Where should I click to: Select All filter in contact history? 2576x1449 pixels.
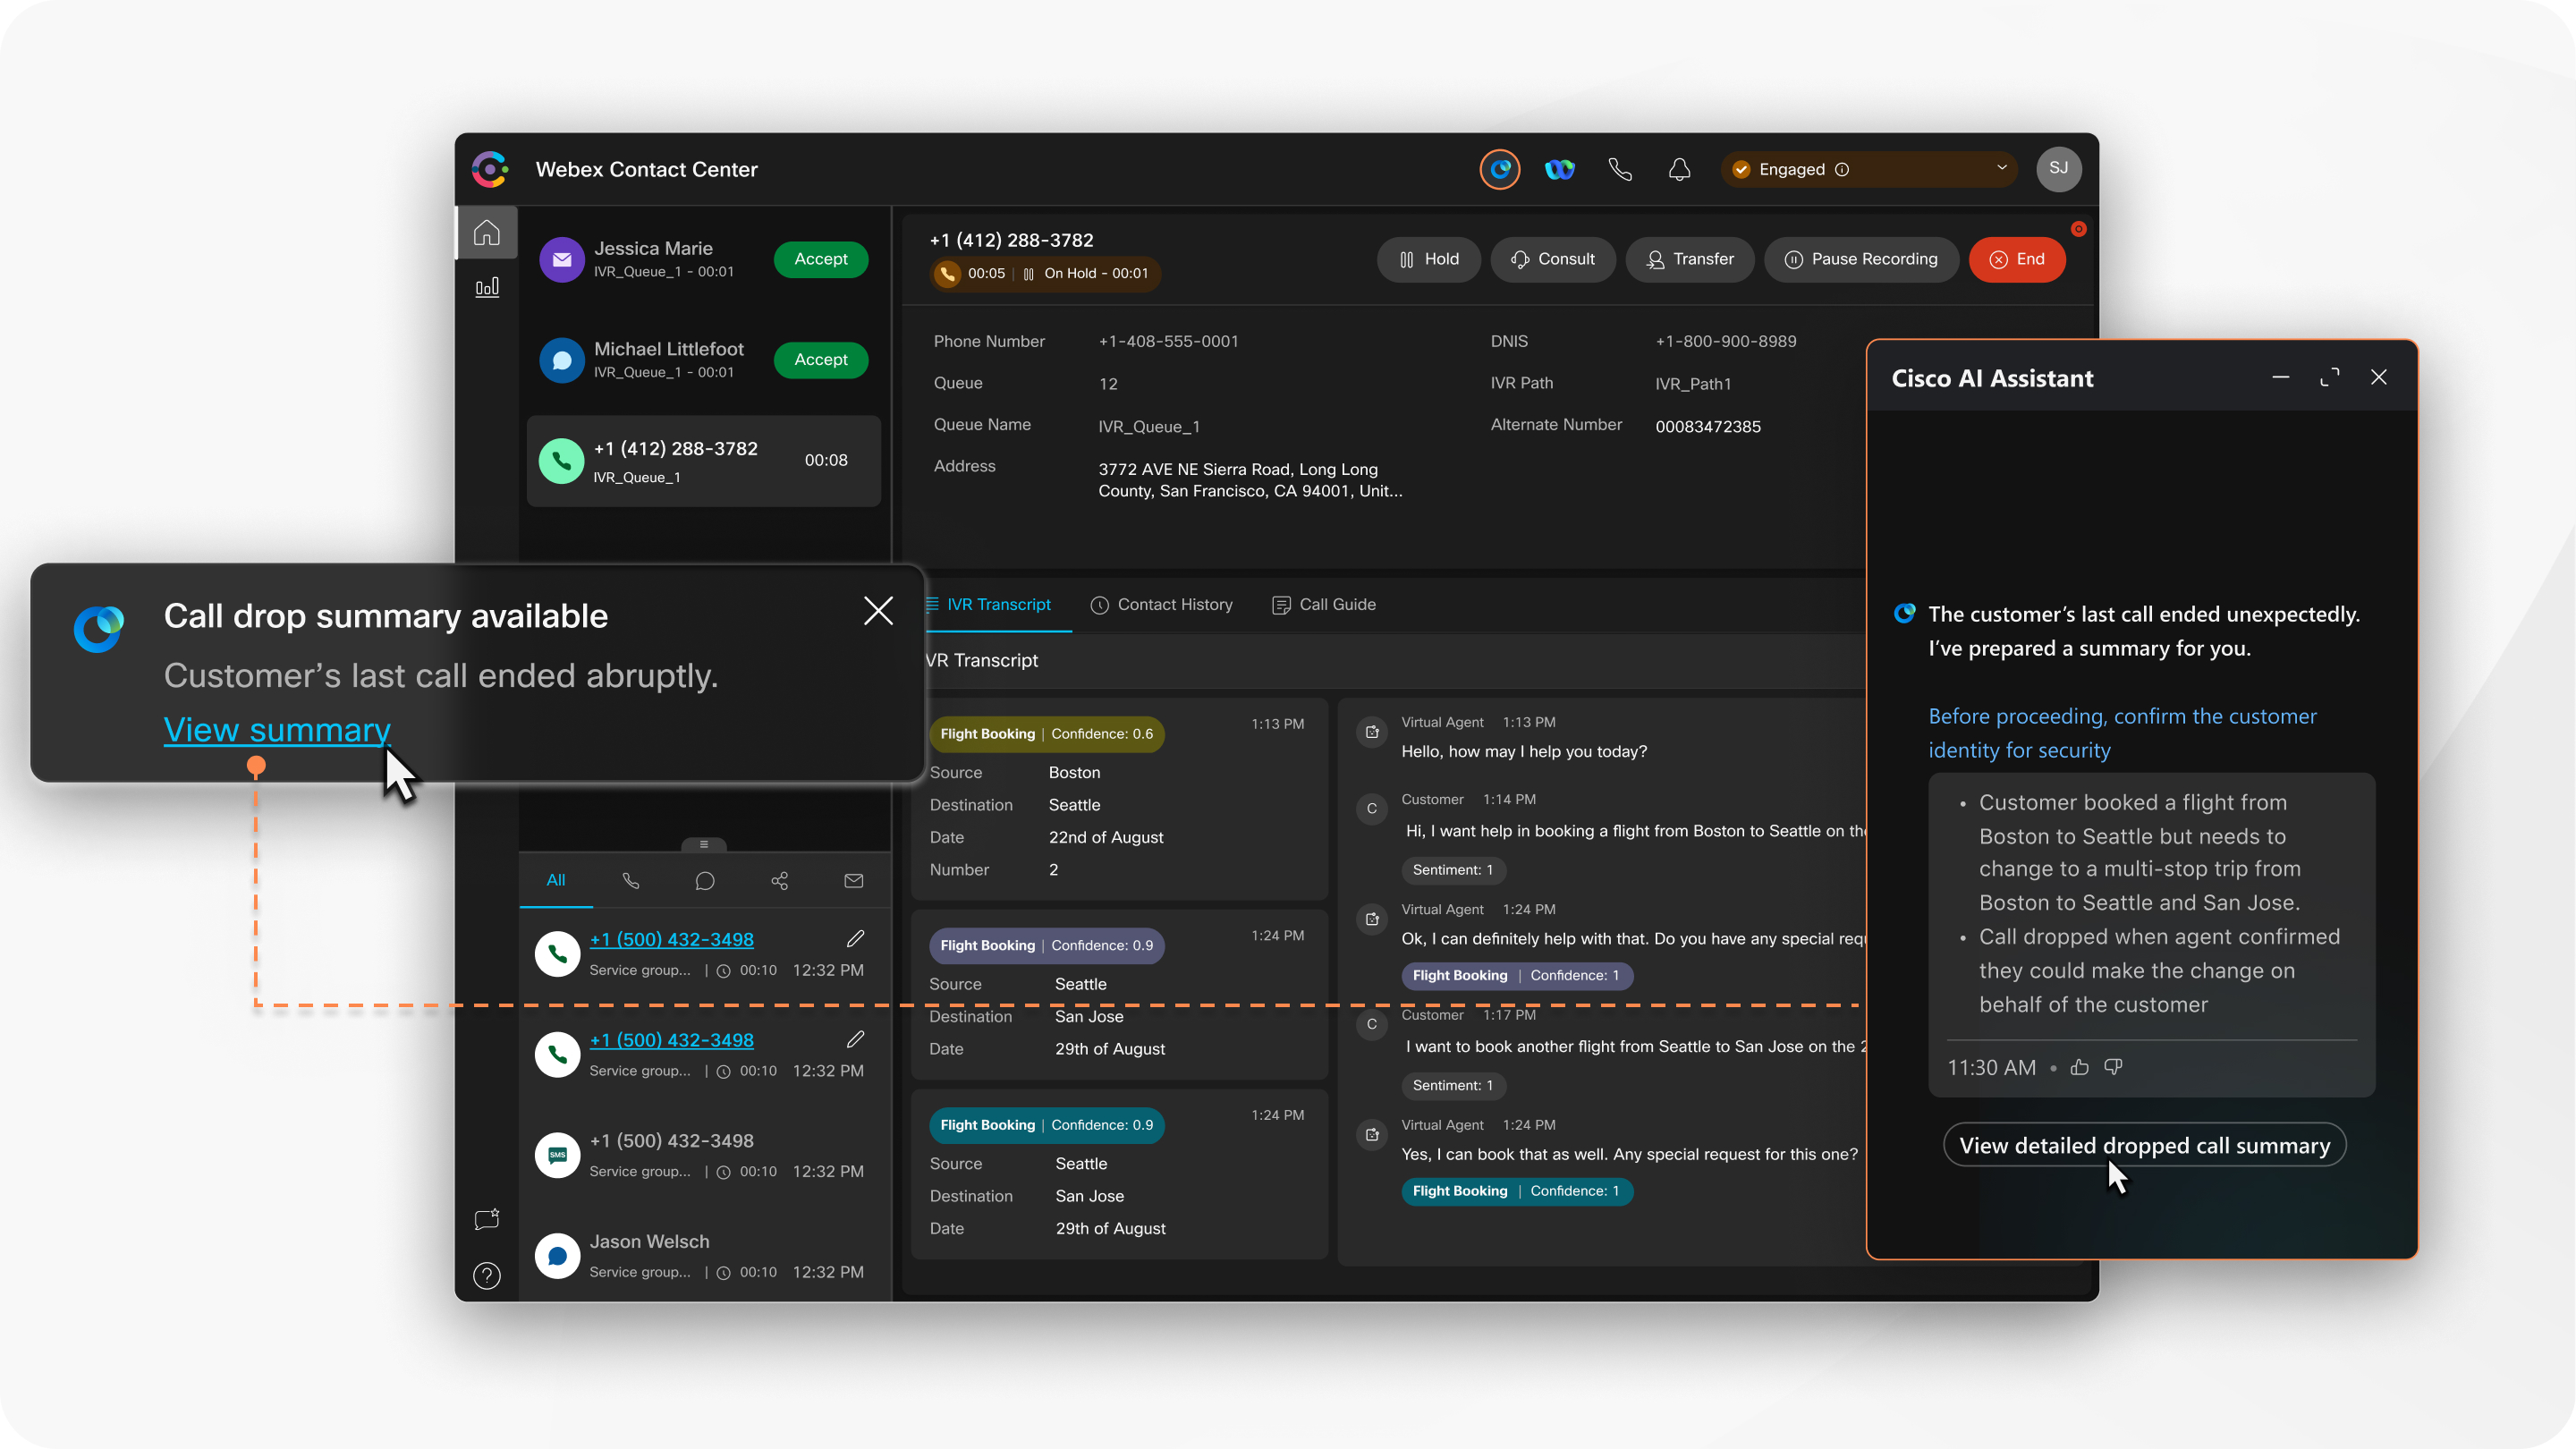click(x=554, y=881)
